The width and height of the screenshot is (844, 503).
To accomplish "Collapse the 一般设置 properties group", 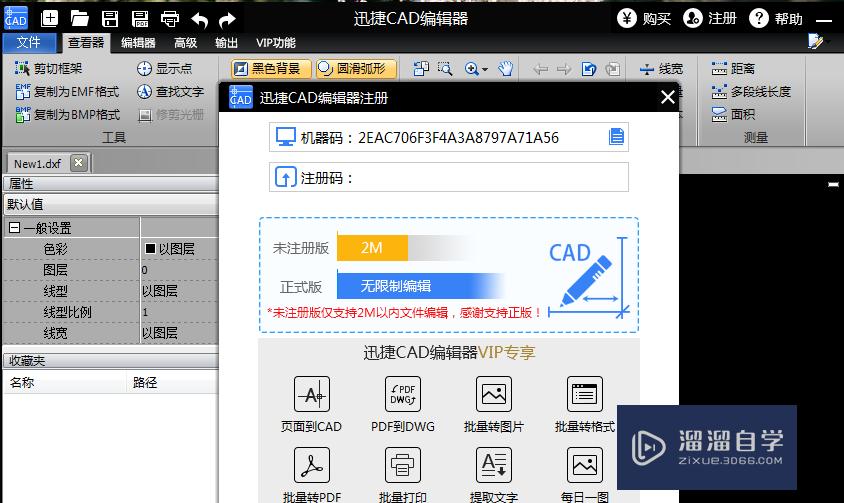I will pyautogui.click(x=15, y=228).
